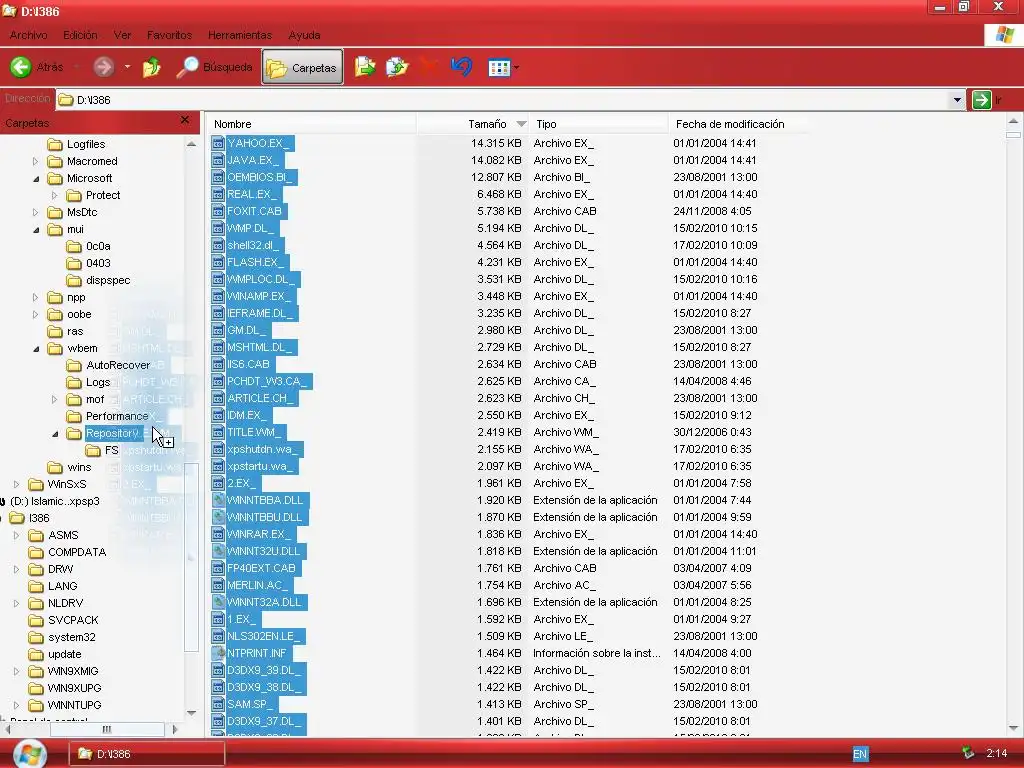
Task: Open forward history dropdown arrow
Action: pos(127,67)
